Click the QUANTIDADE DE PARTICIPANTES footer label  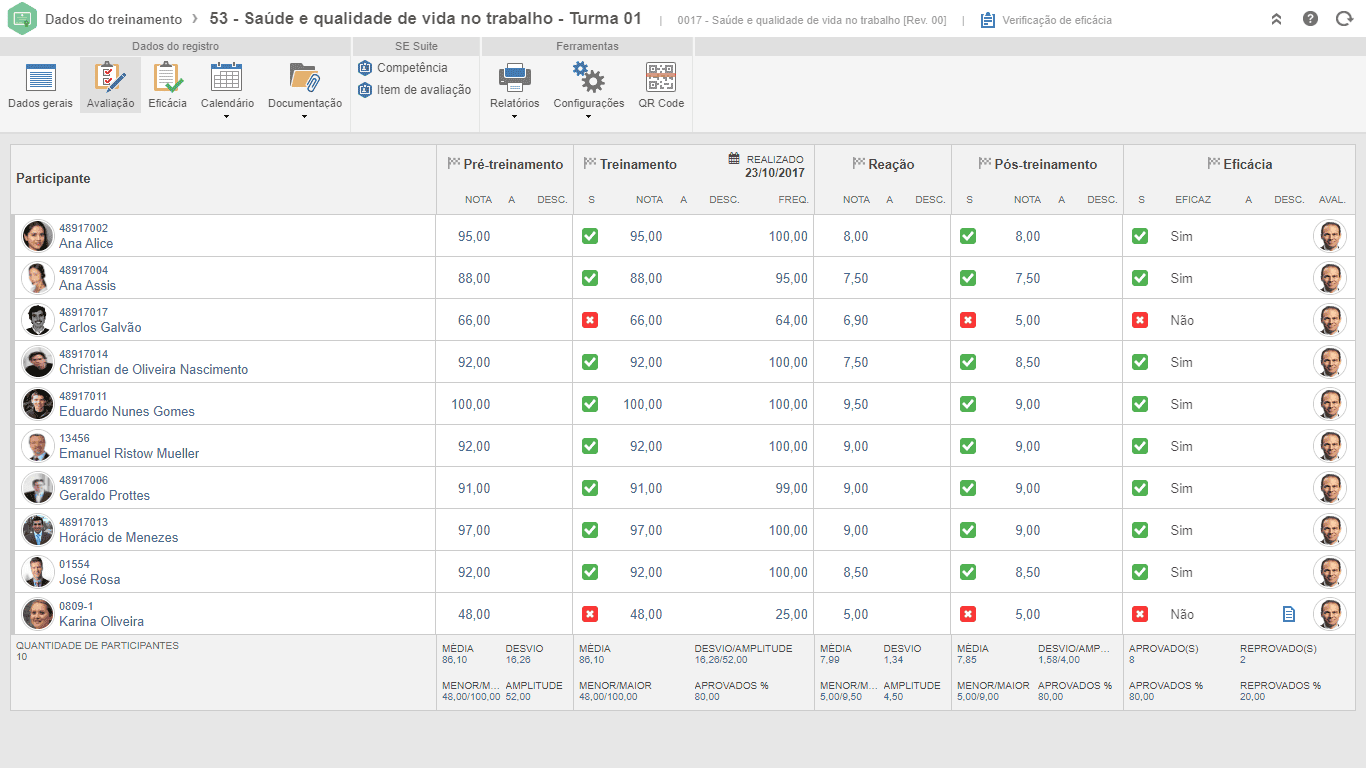(97, 646)
